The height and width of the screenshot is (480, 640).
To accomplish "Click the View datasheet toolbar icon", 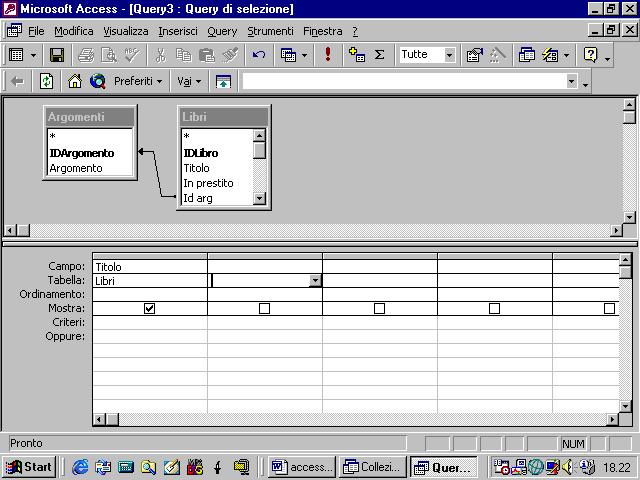I will pyautogui.click(x=16, y=55).
